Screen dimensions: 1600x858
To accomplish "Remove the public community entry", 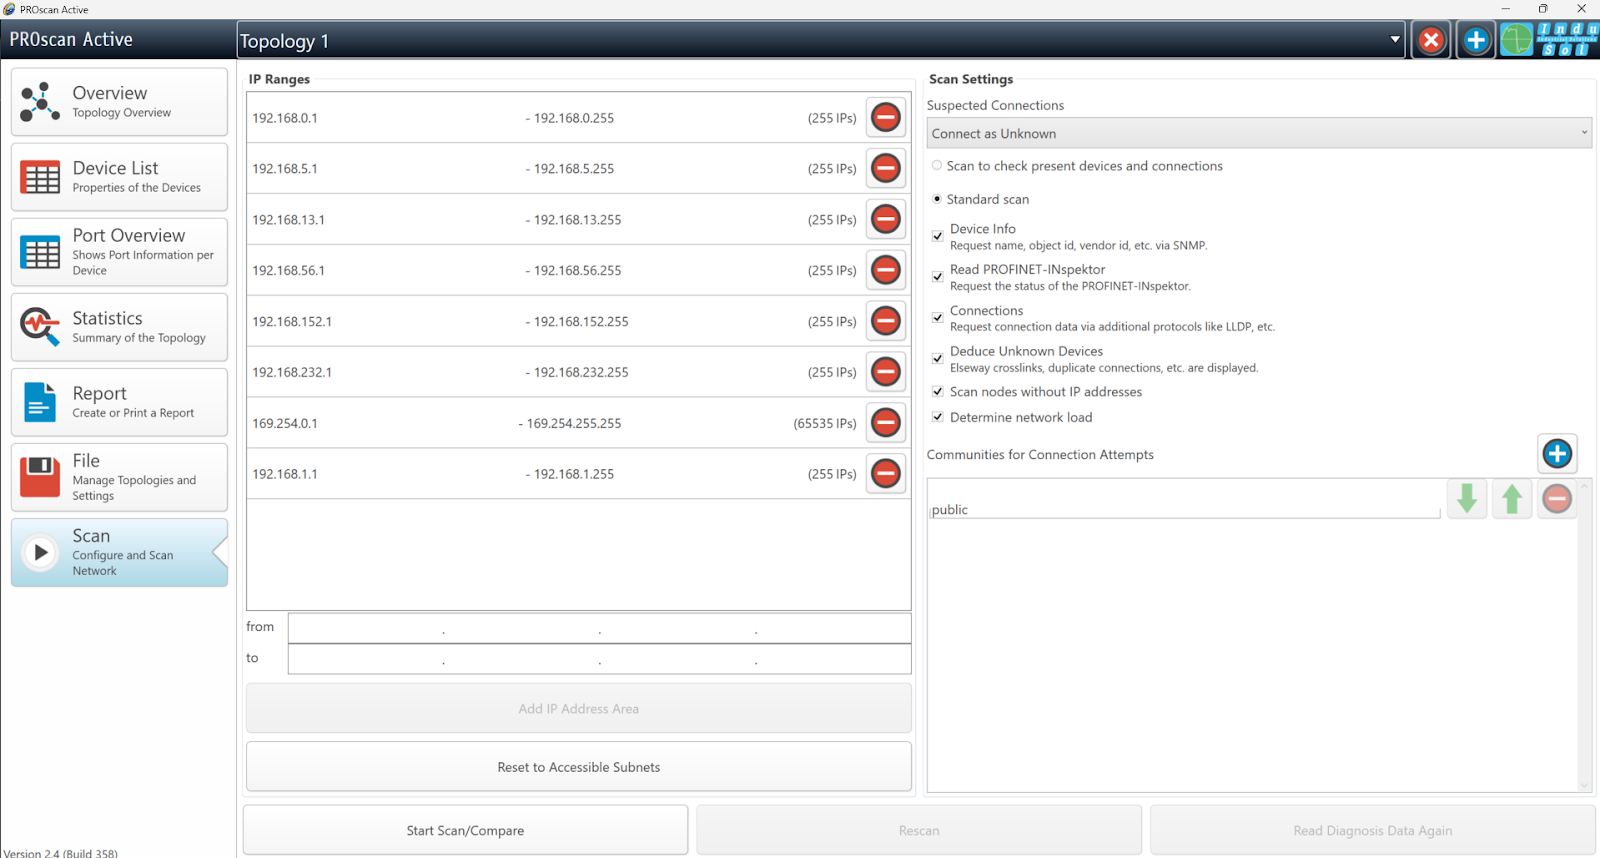I will [1557, 498].
